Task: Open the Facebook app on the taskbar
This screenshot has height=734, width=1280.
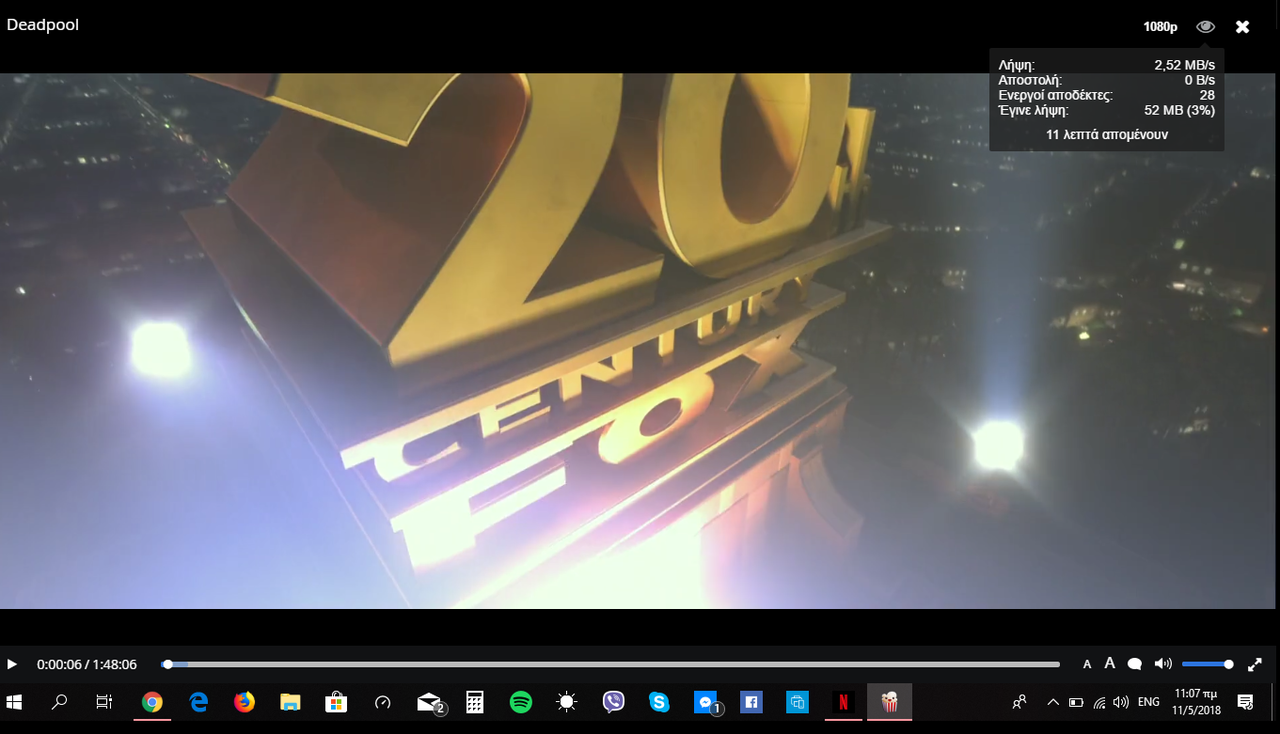Action: 751,702
